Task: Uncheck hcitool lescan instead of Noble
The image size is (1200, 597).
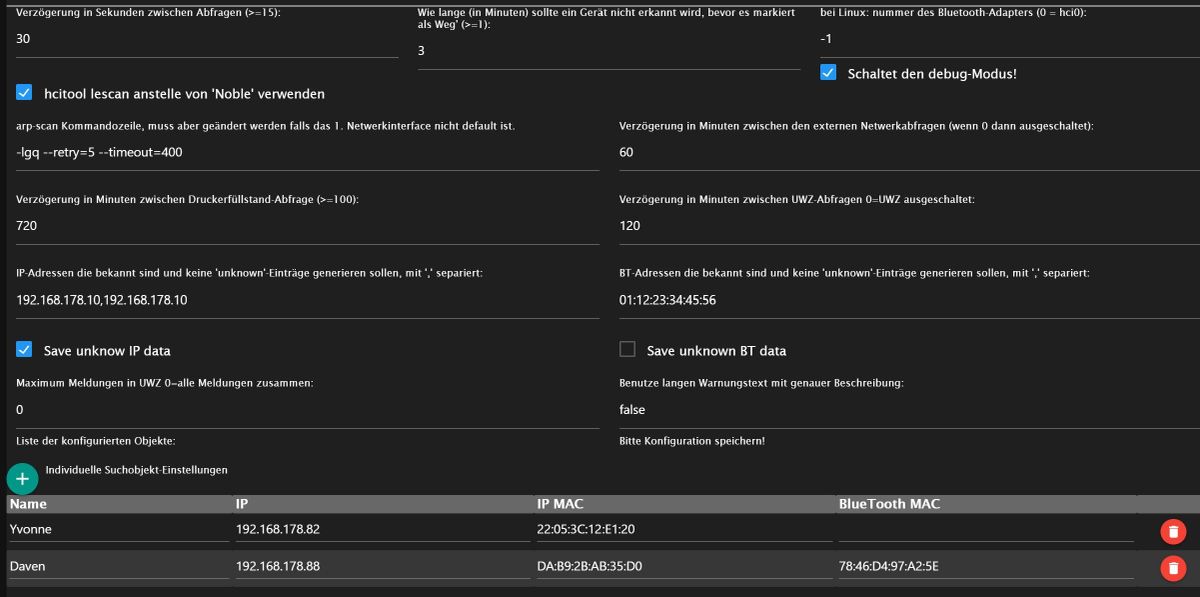Action: (x=25, y=93)
